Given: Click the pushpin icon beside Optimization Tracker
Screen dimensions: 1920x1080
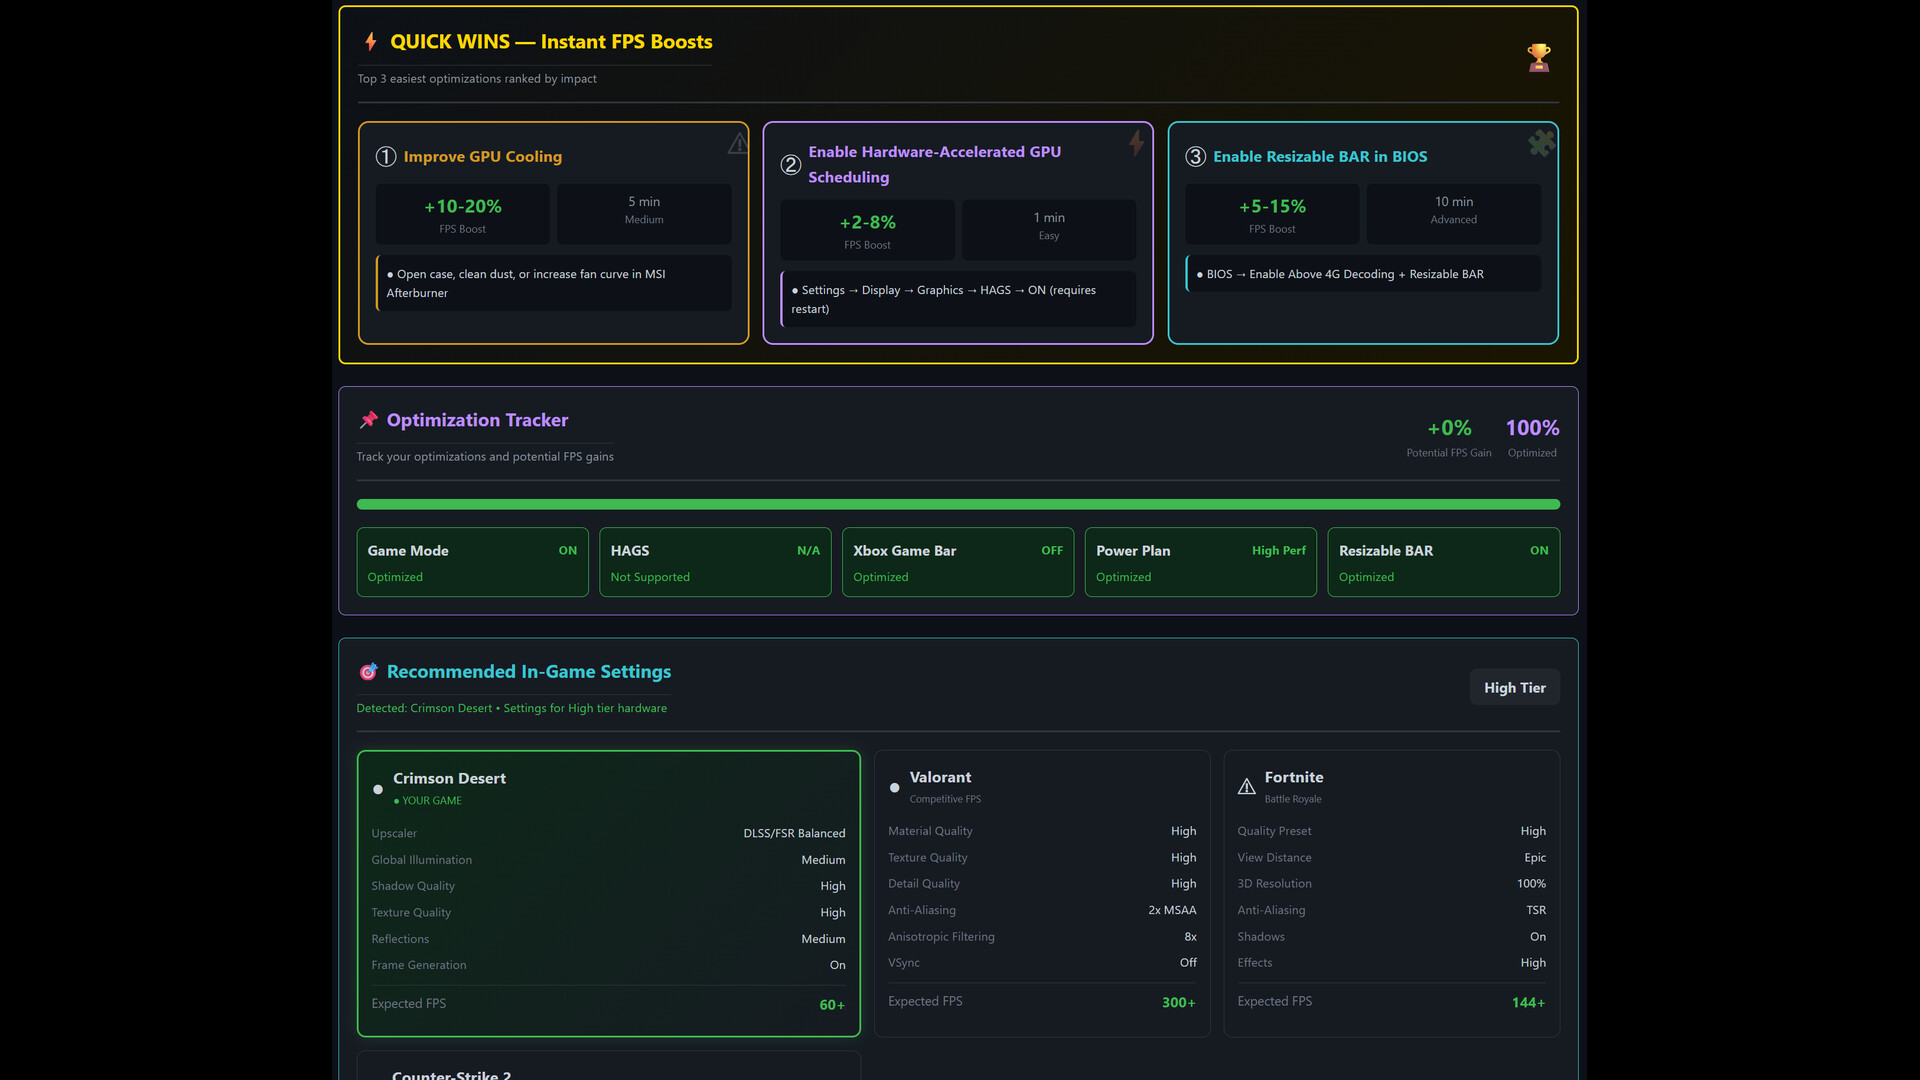Looking at the screenshot, I should pos(369,420).
